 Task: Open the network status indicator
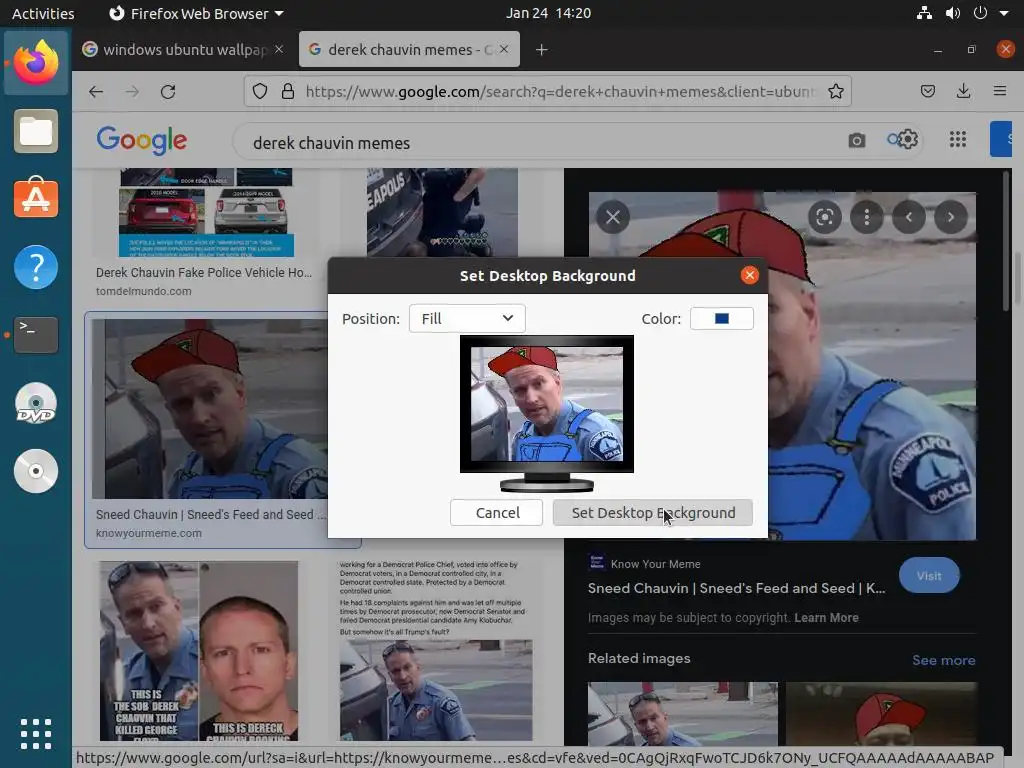click(x=924, y=13)
